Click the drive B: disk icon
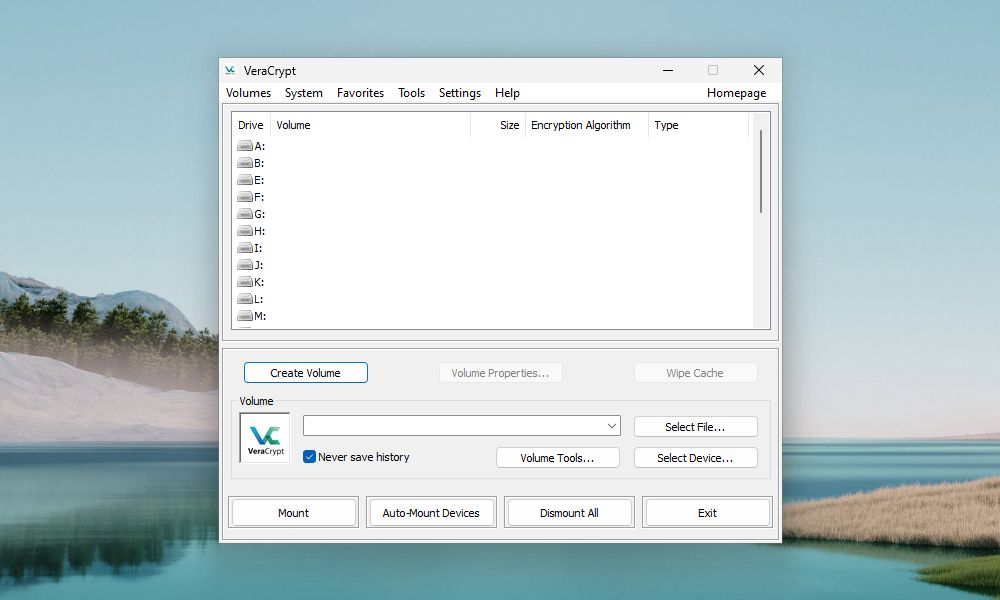Image resolution: width=1000 pixels, height=600 pixels. [245, 163]
